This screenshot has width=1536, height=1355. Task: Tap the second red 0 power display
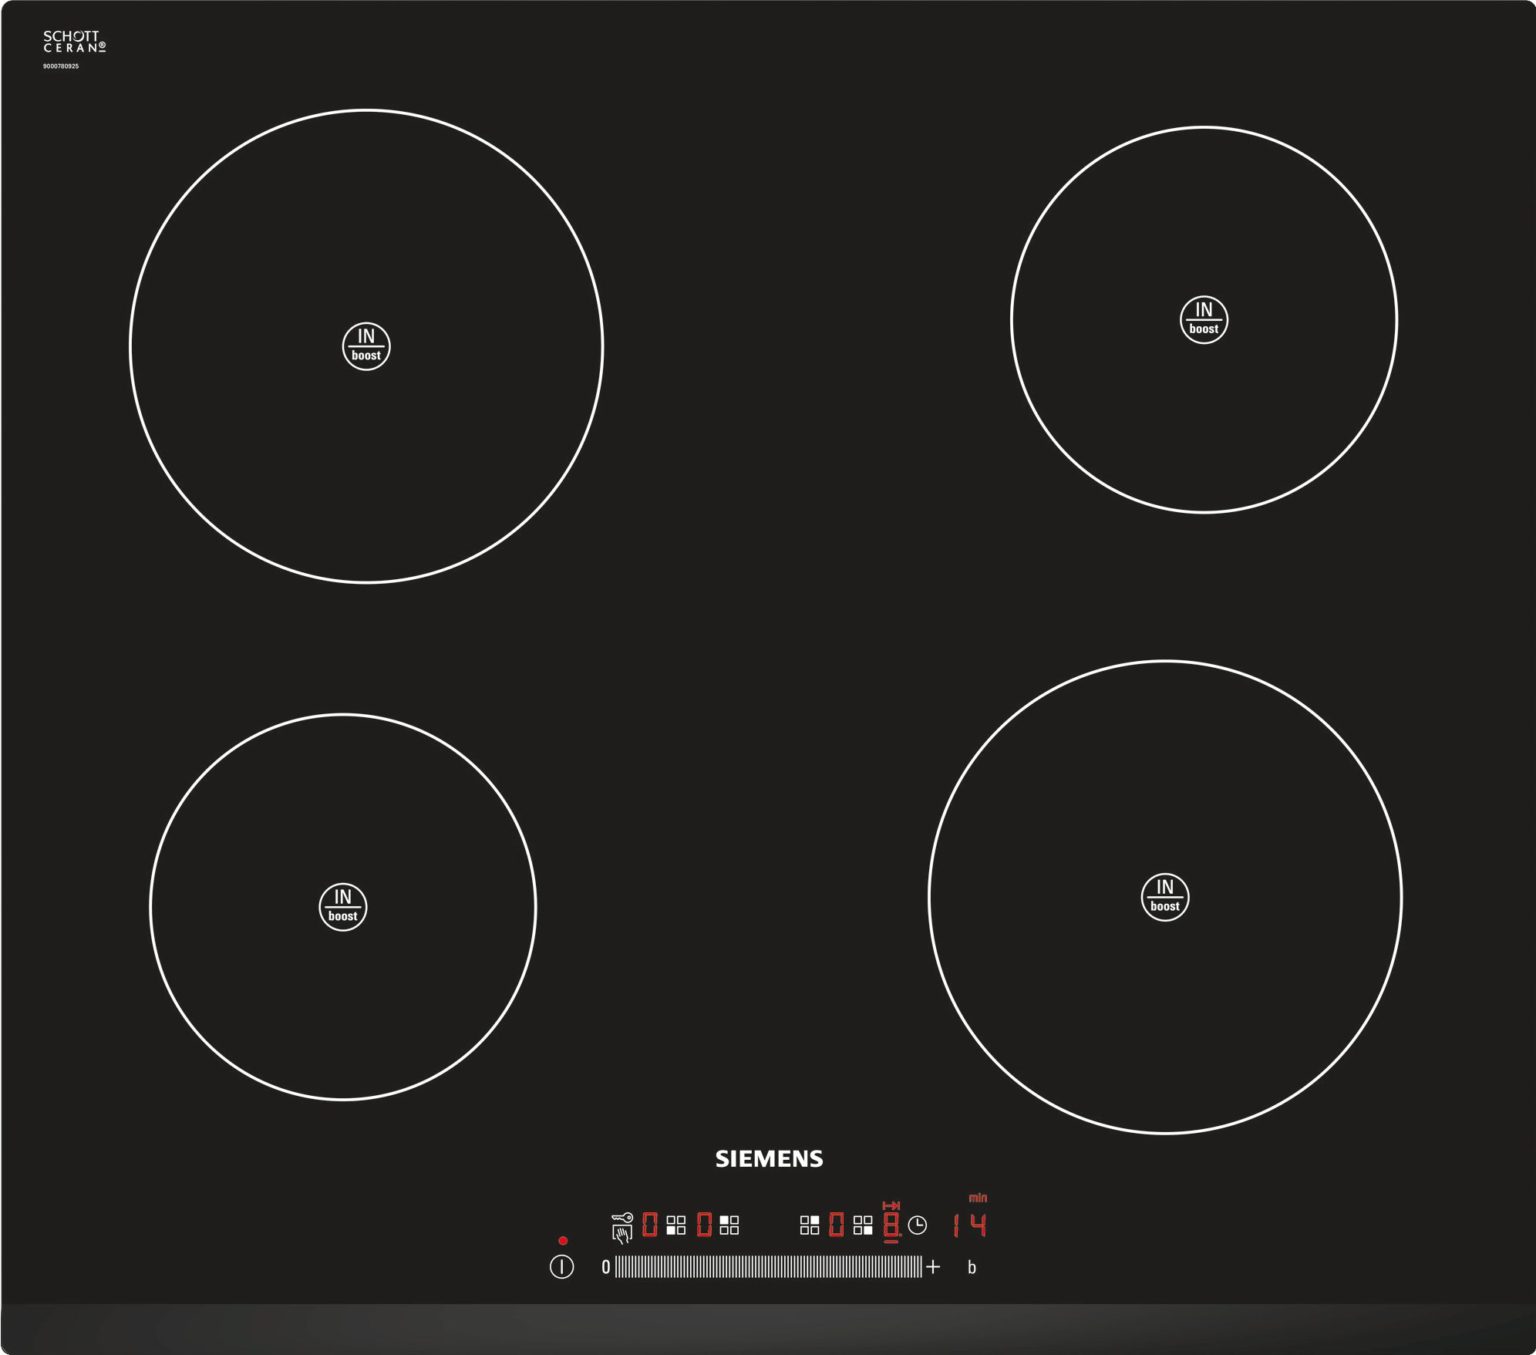click(704, 1225)
